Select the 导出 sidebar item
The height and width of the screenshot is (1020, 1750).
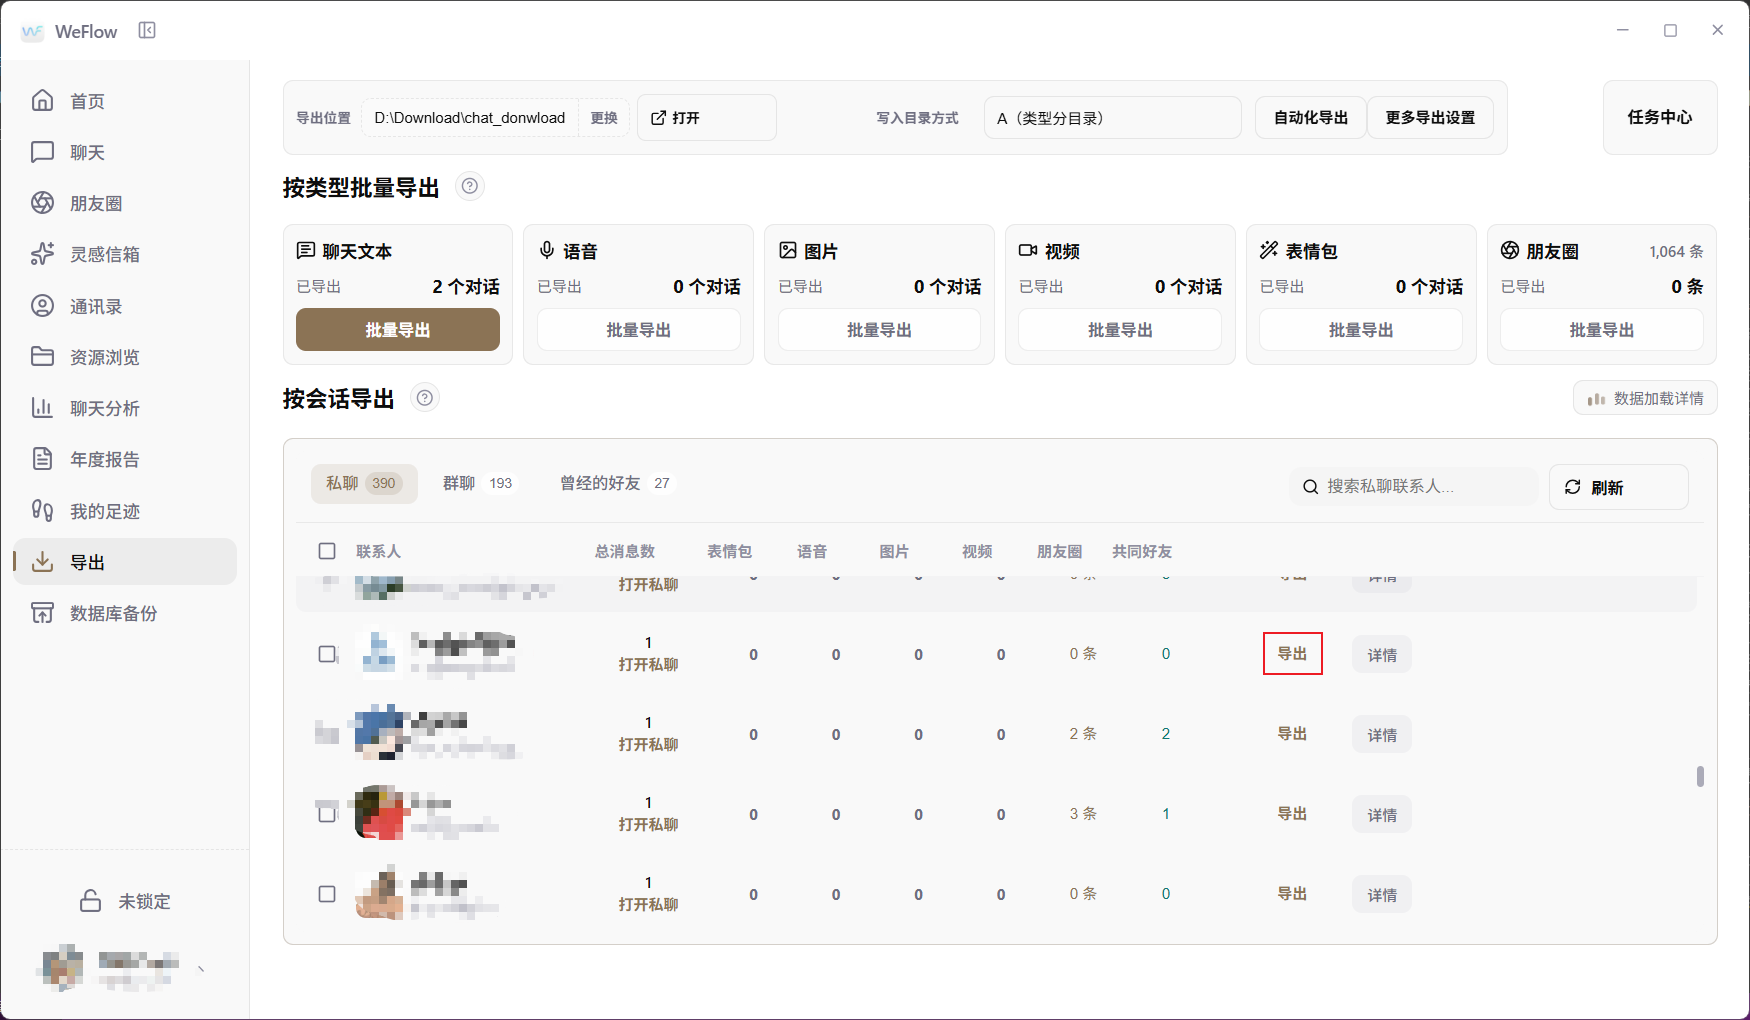(125, 562)
